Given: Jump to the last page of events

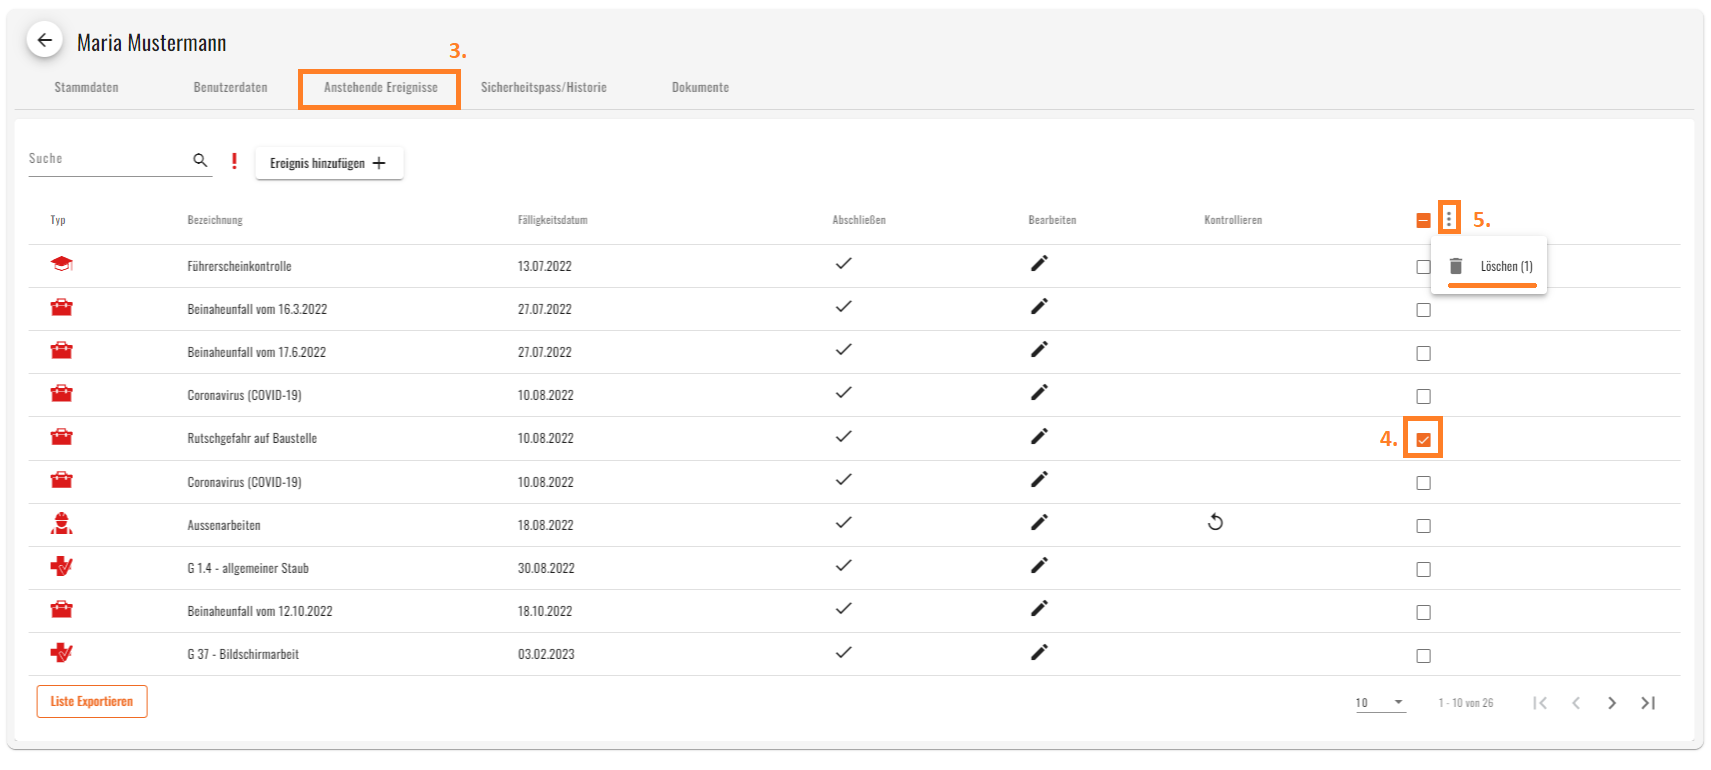Looking at the screenshot, I should coord(1648,703).
